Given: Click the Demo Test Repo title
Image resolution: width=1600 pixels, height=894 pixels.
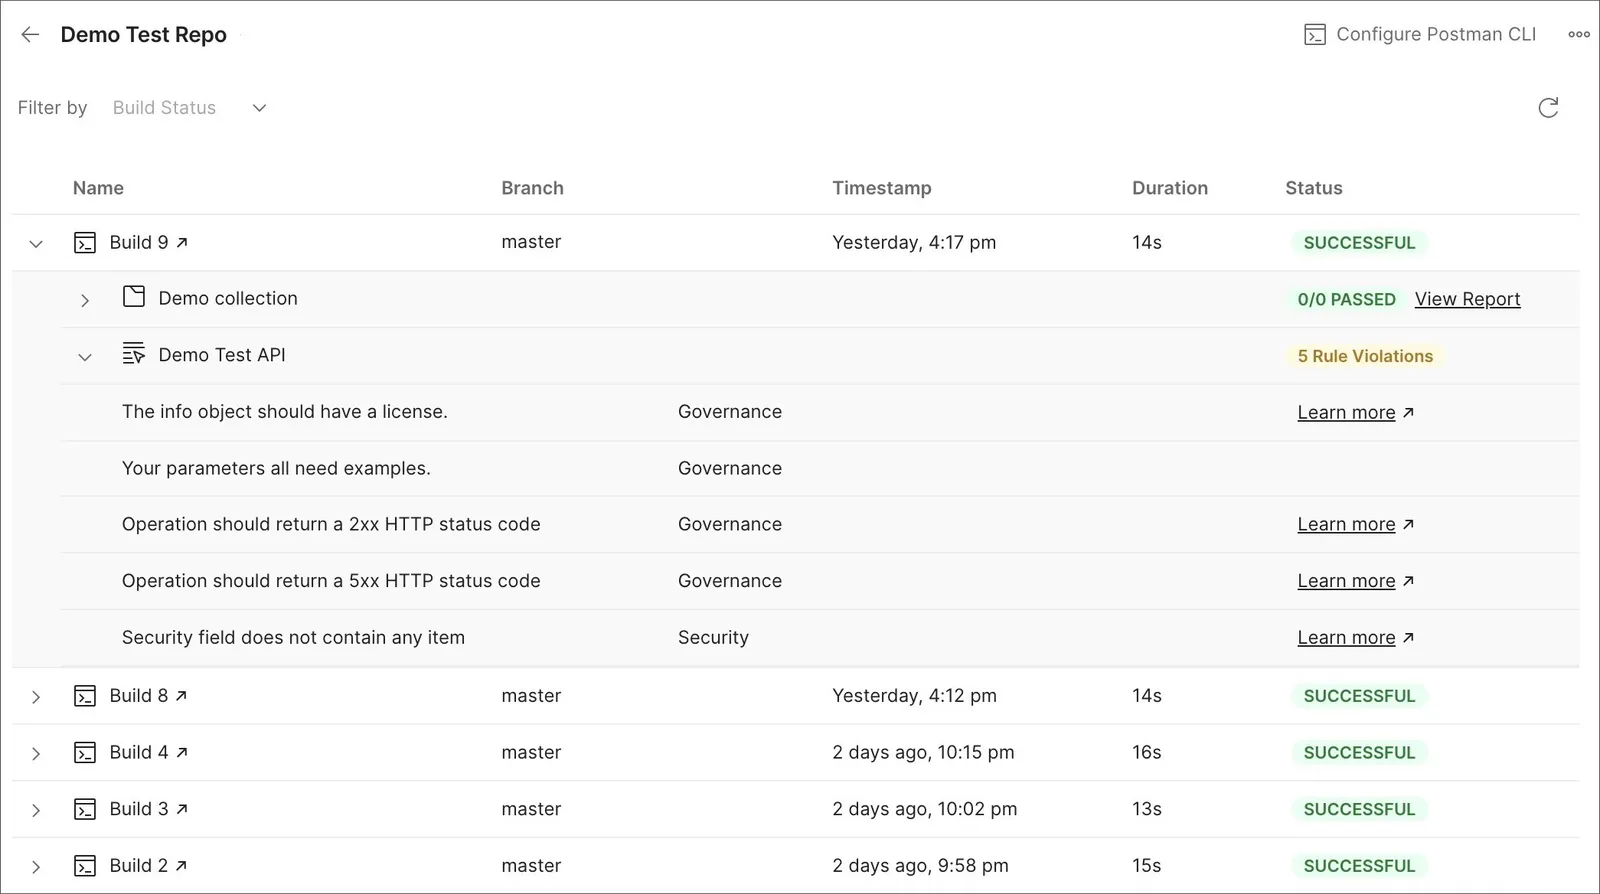Looking at the screenshot, I should (144, 35).
